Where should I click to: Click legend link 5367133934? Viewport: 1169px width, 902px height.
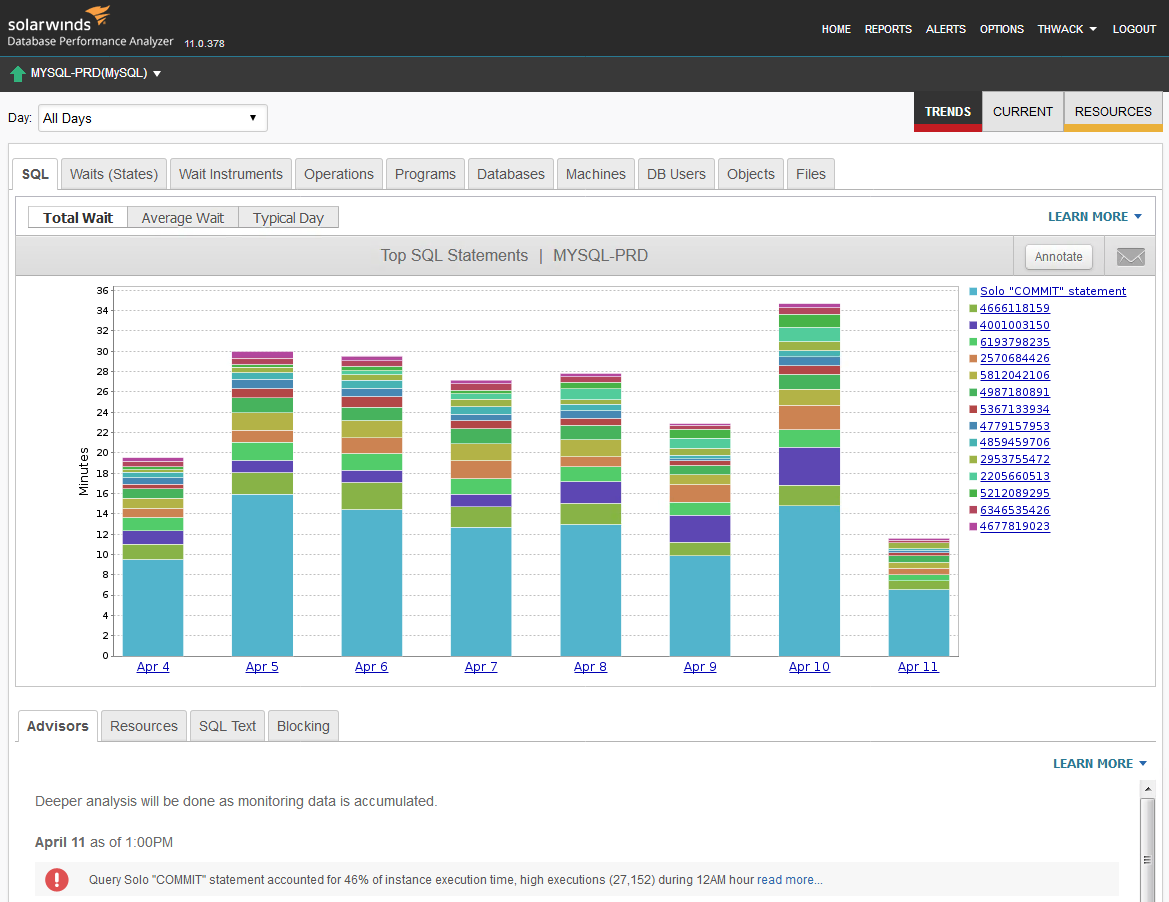coord(1015,409)
